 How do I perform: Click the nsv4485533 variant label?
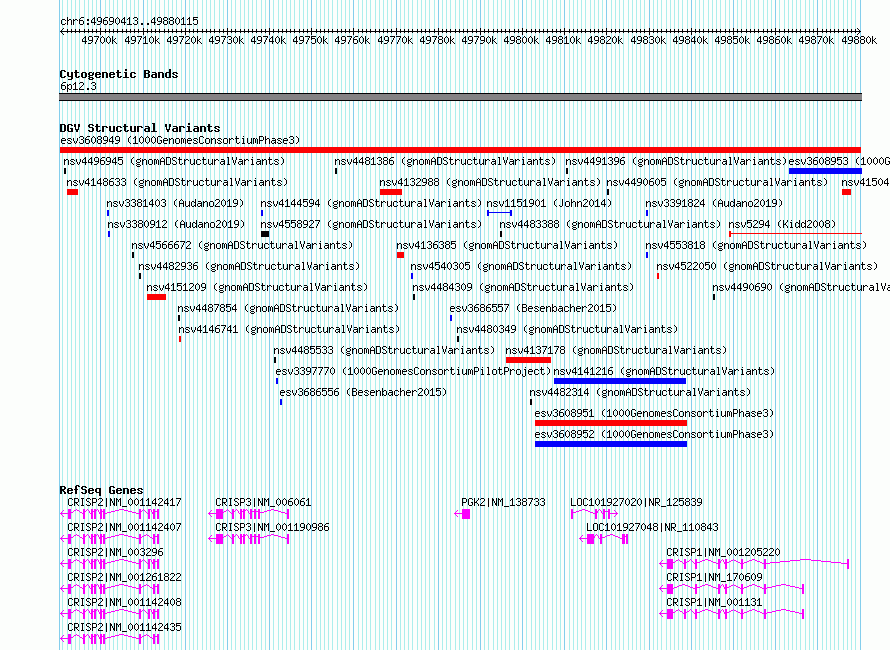coord(384,350)
